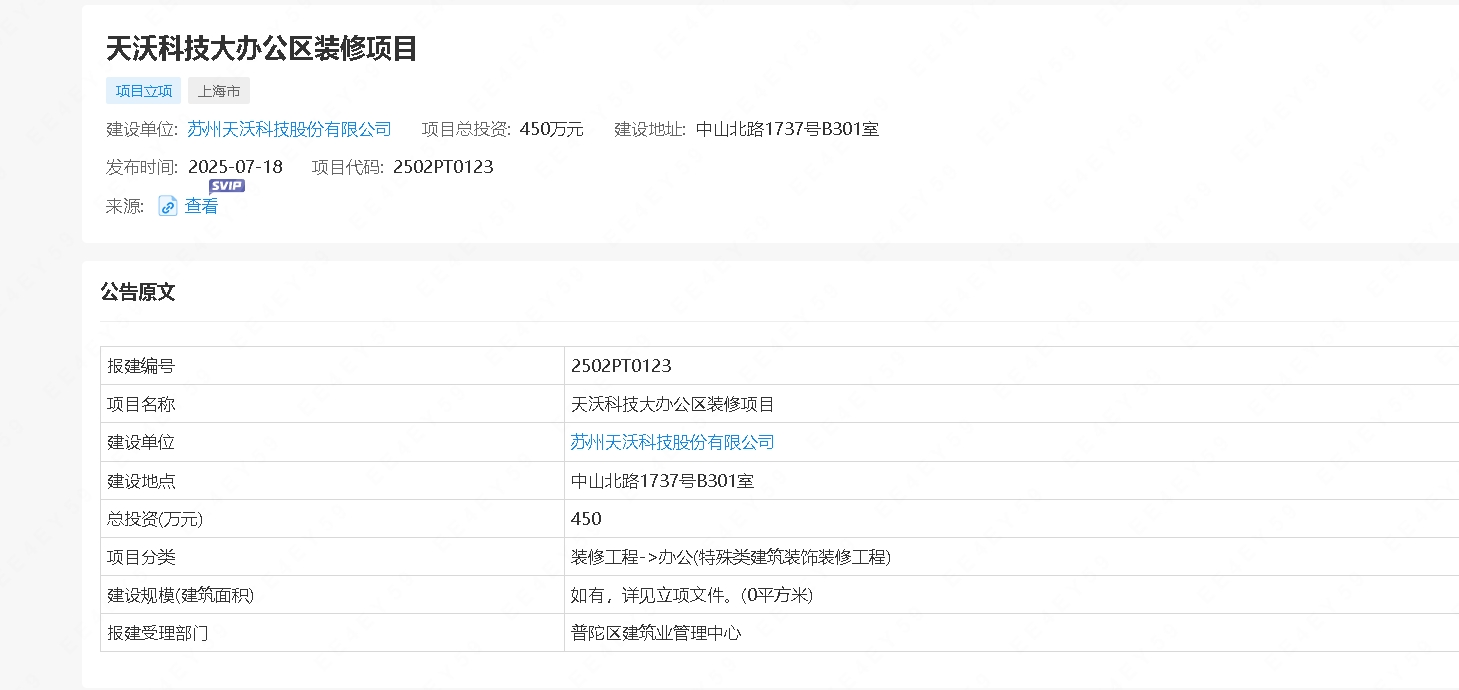Image resolution: width=1459 pixels, height=690 pixels.
Task: Click the 建设地址 label in header
Action: click(x=650, y=129)
